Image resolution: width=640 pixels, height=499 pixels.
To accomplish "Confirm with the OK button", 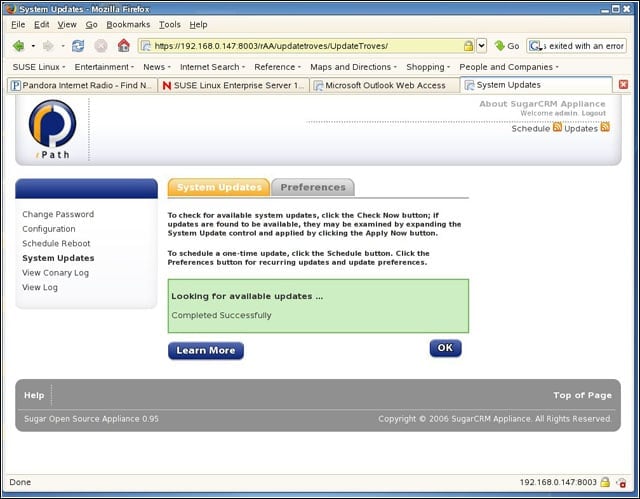I will [x=445, y=348].
